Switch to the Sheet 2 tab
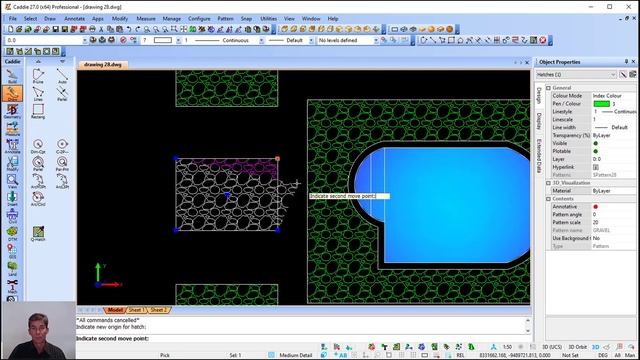This screenshot has height=360, width=640. click(158, 310)
